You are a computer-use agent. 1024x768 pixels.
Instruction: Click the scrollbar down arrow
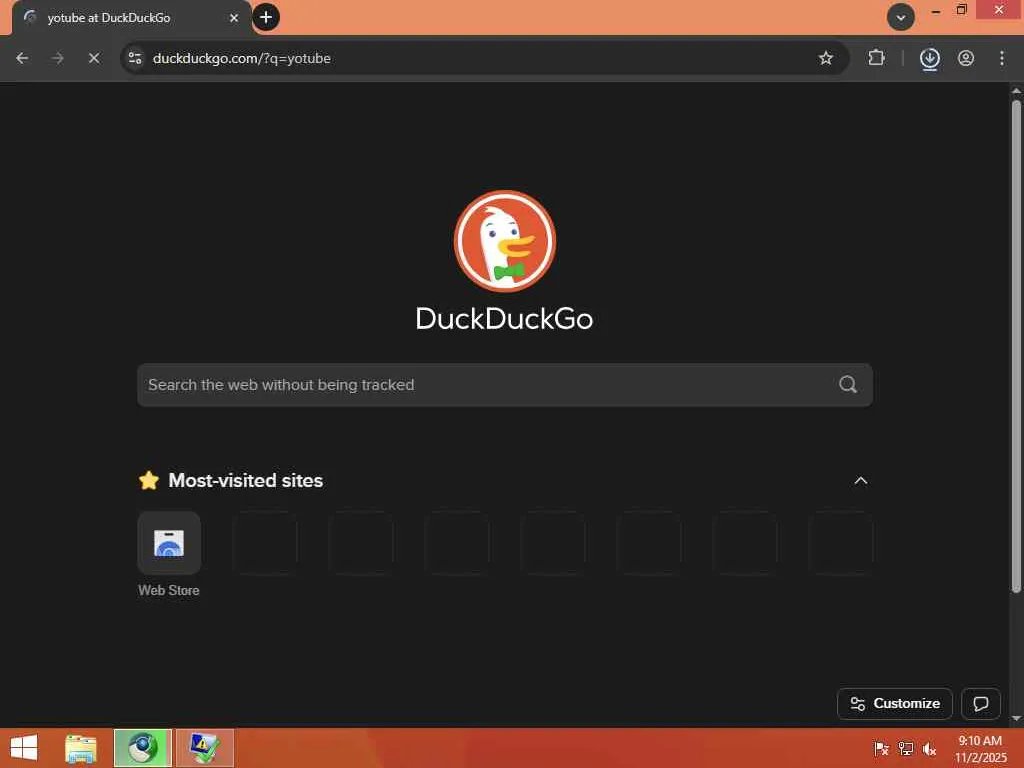click(x=1016, y=718)
